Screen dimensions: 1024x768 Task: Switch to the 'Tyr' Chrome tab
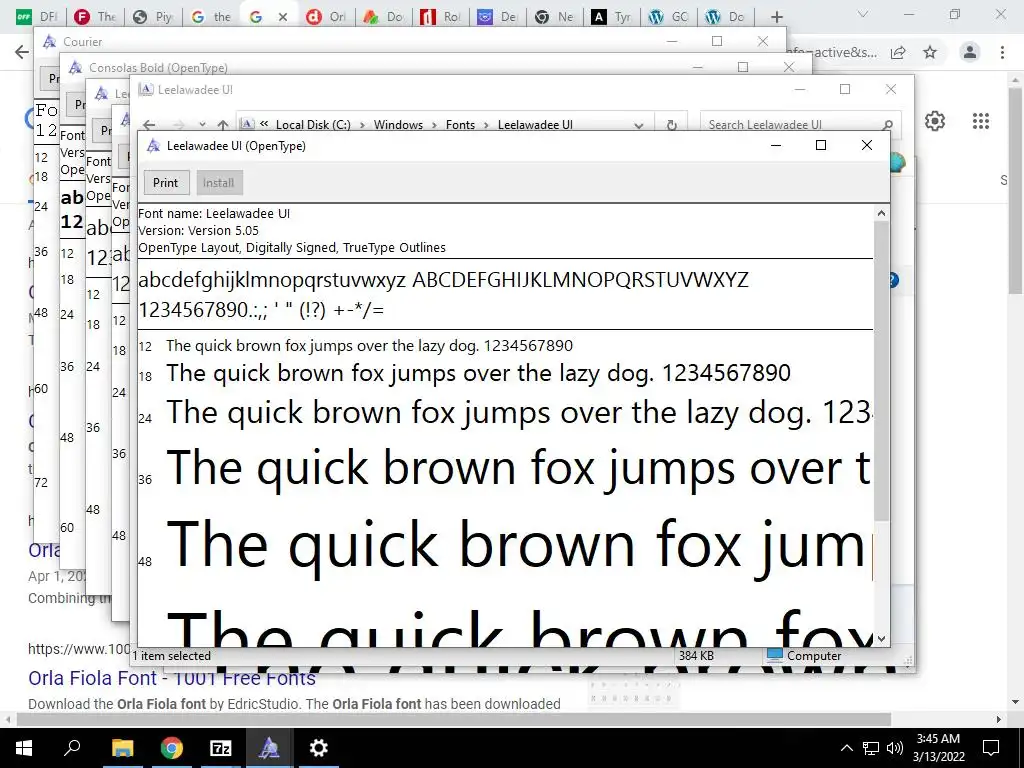[612, 17]
